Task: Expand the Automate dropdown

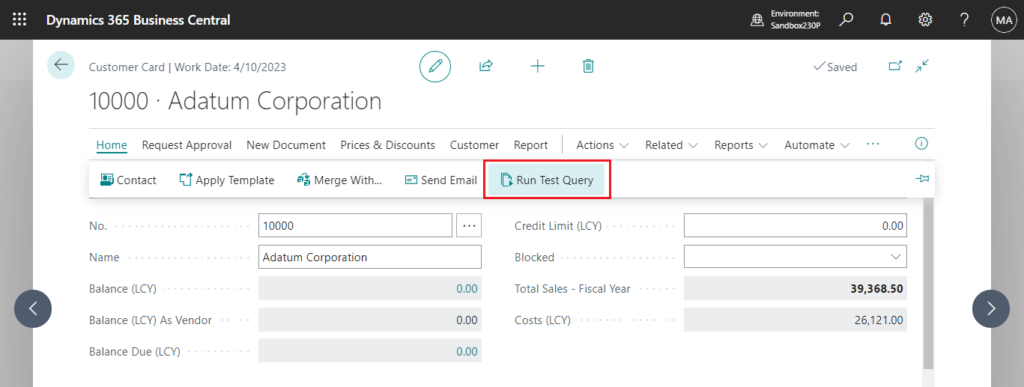Action: 816,145
